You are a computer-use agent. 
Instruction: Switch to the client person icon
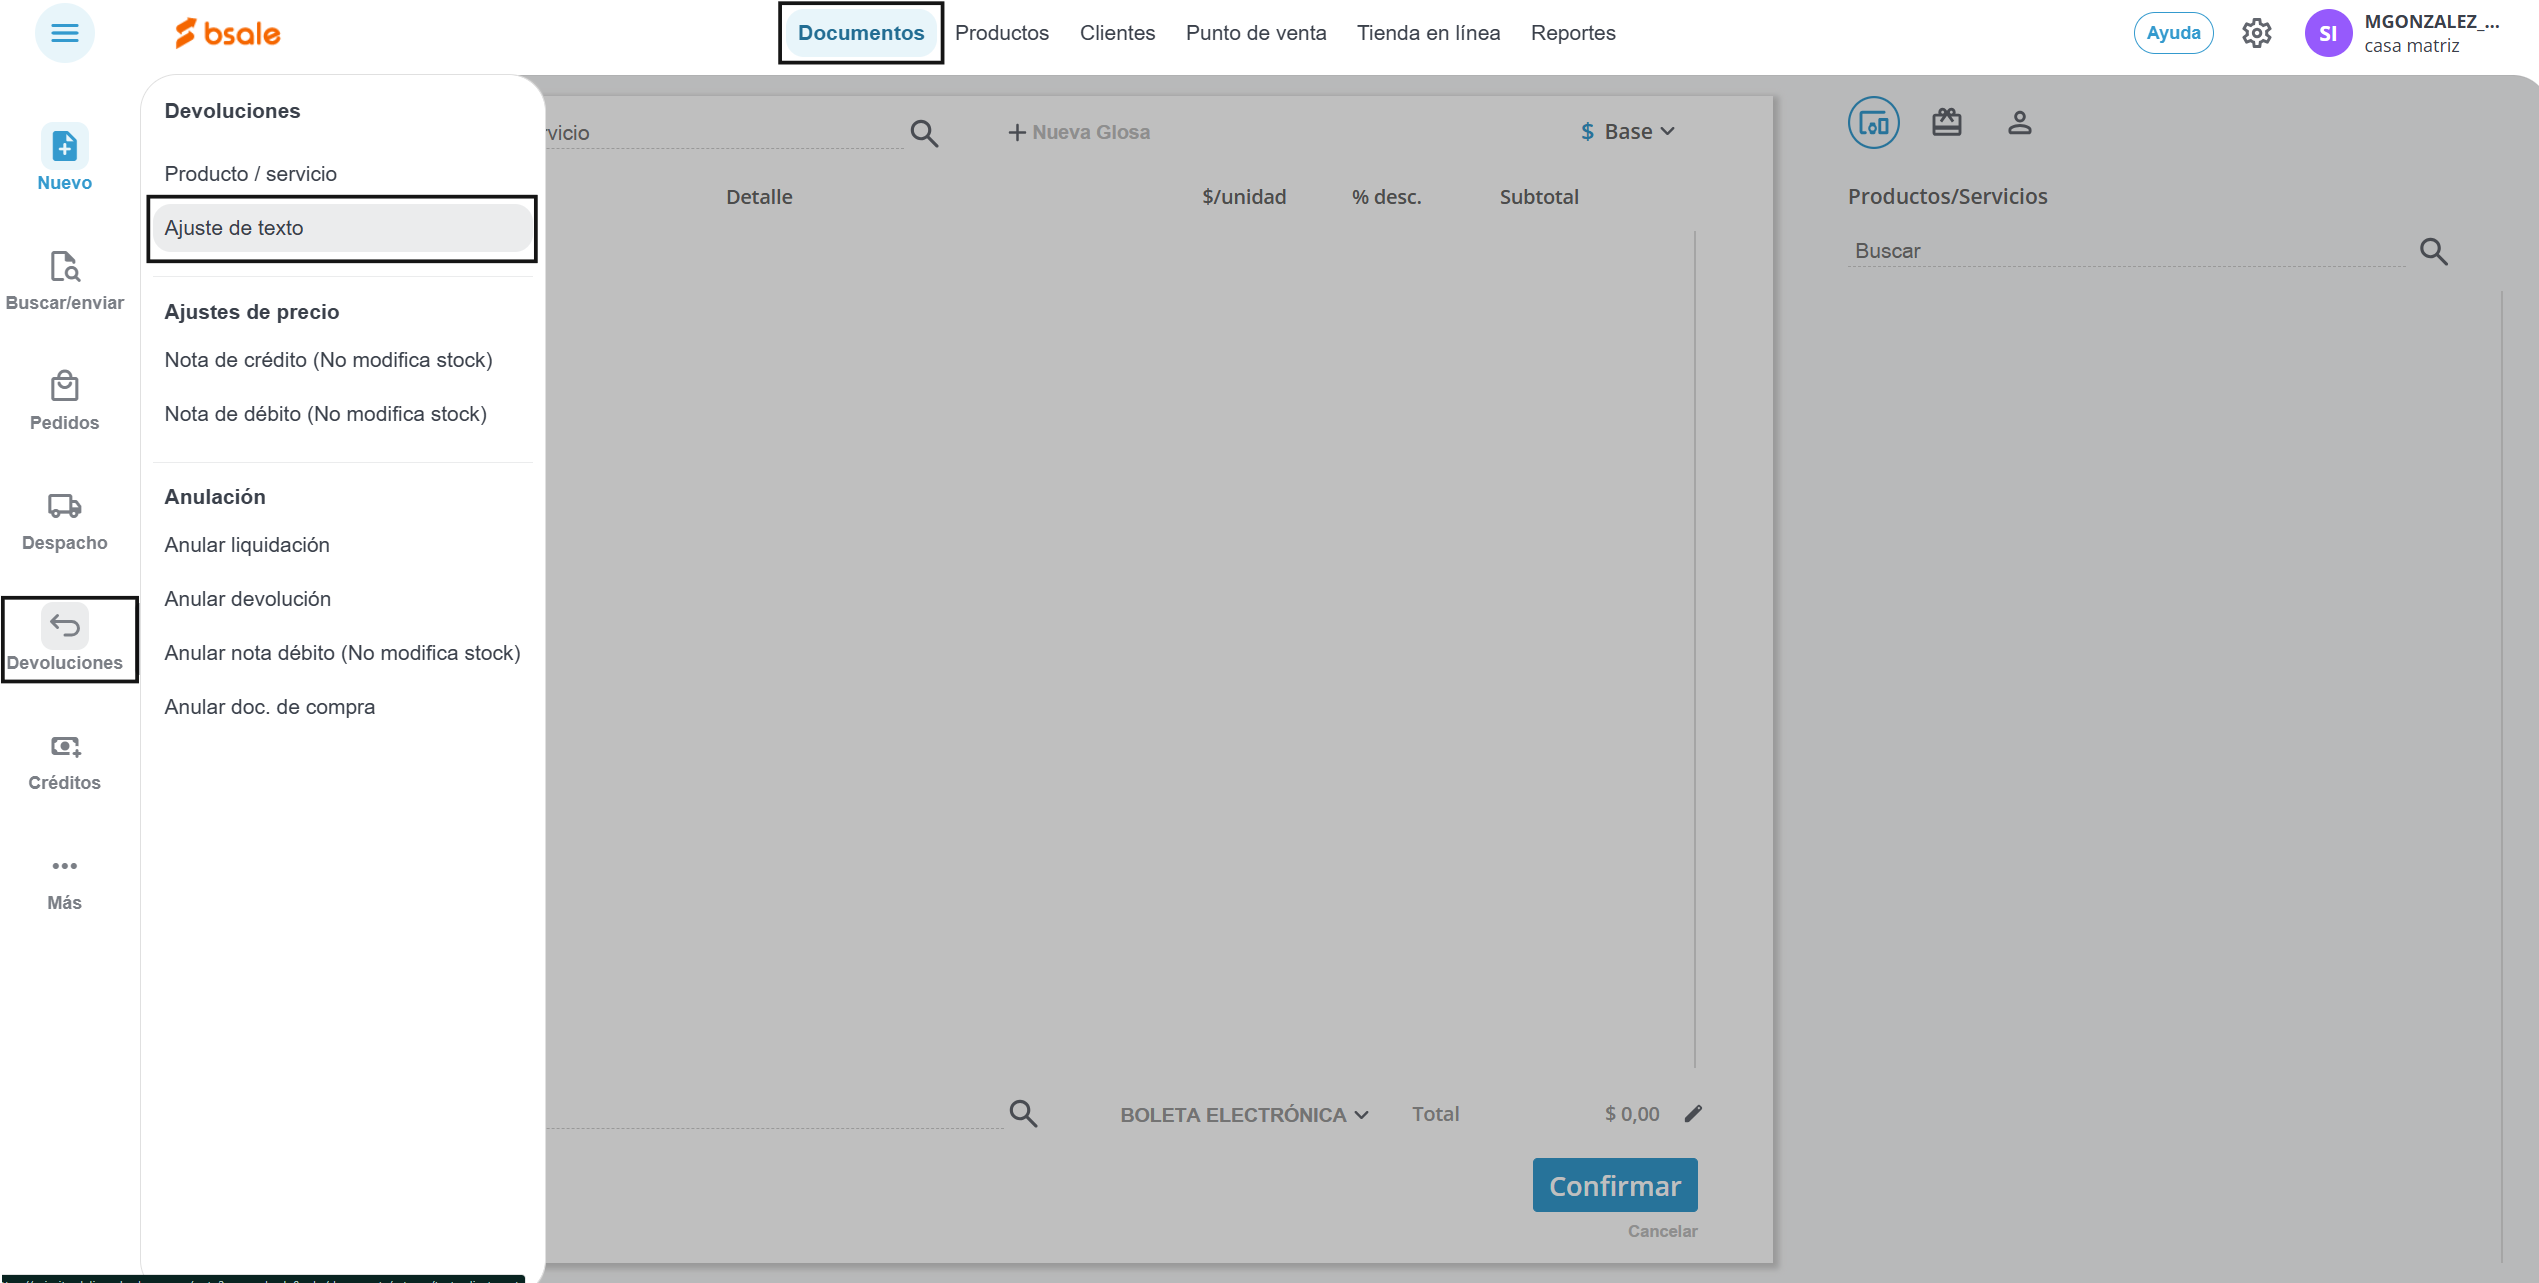tap(2019, 123)
